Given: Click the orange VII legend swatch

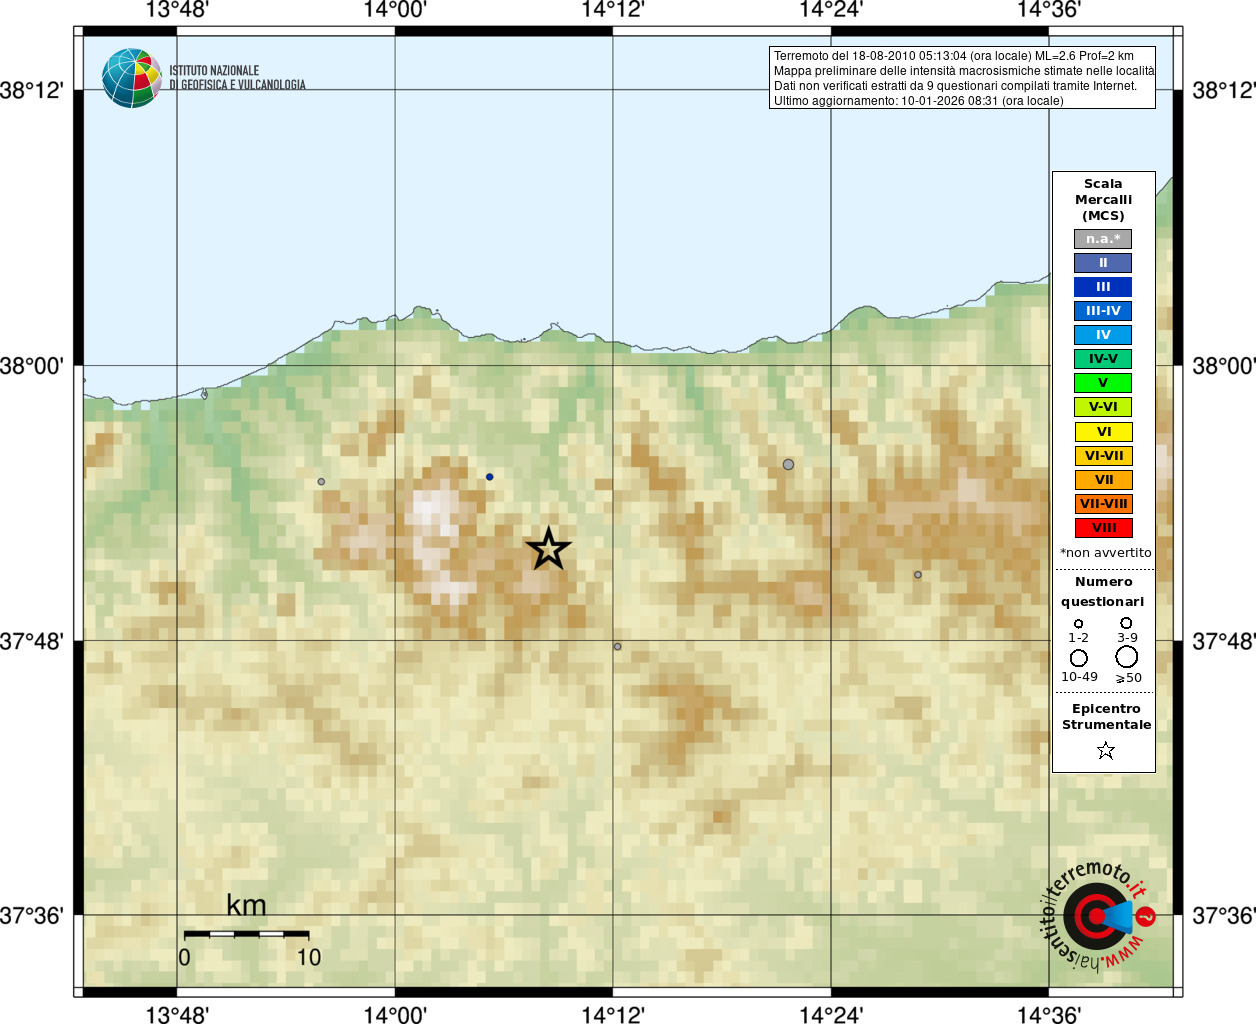Looking at the screenshot, I should 1103,480.
